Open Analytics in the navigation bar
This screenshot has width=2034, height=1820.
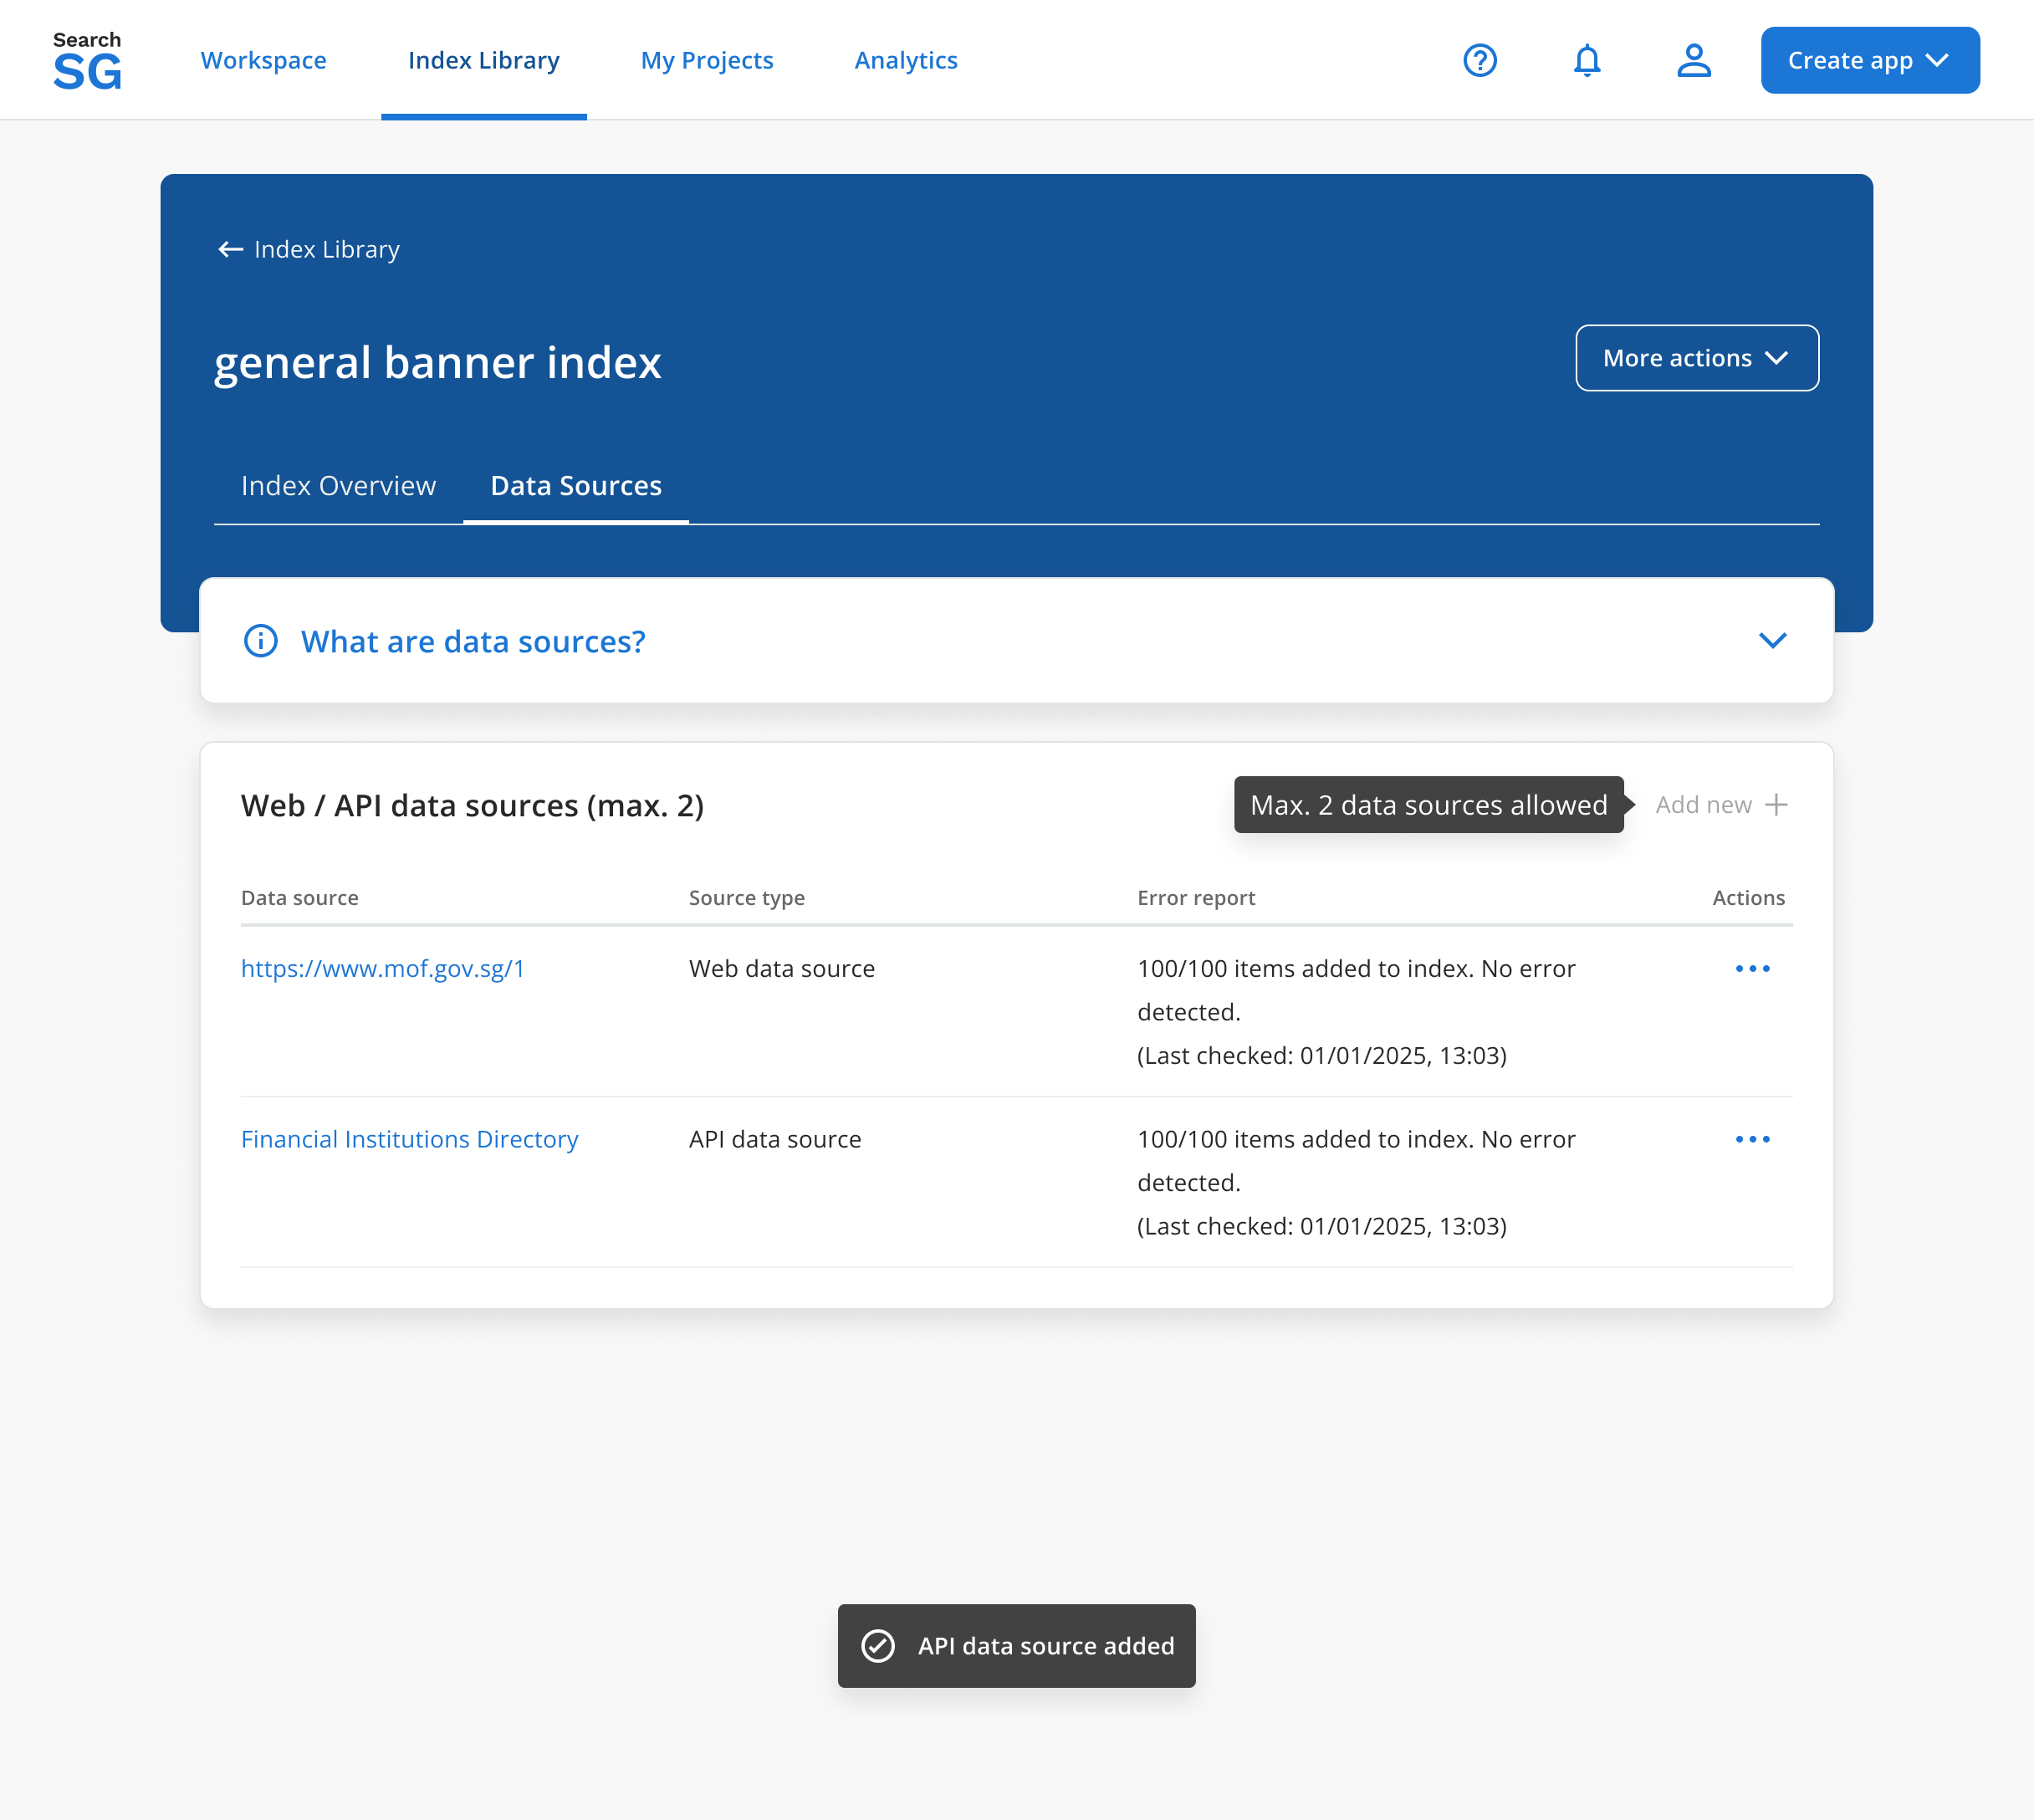905,61
